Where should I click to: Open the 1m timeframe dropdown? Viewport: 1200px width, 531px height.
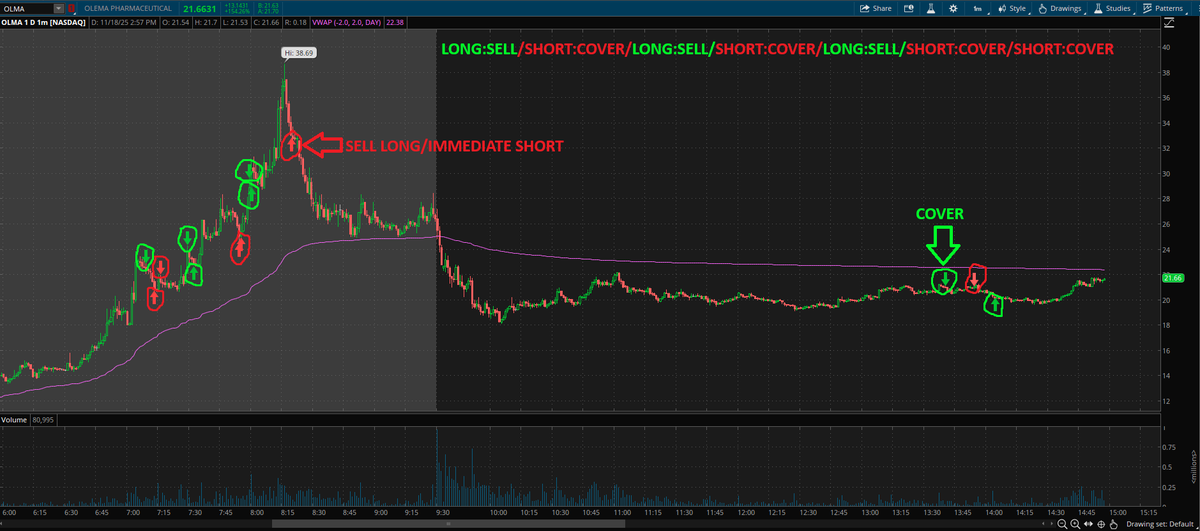pyautogui.click(x=978, y=8)
